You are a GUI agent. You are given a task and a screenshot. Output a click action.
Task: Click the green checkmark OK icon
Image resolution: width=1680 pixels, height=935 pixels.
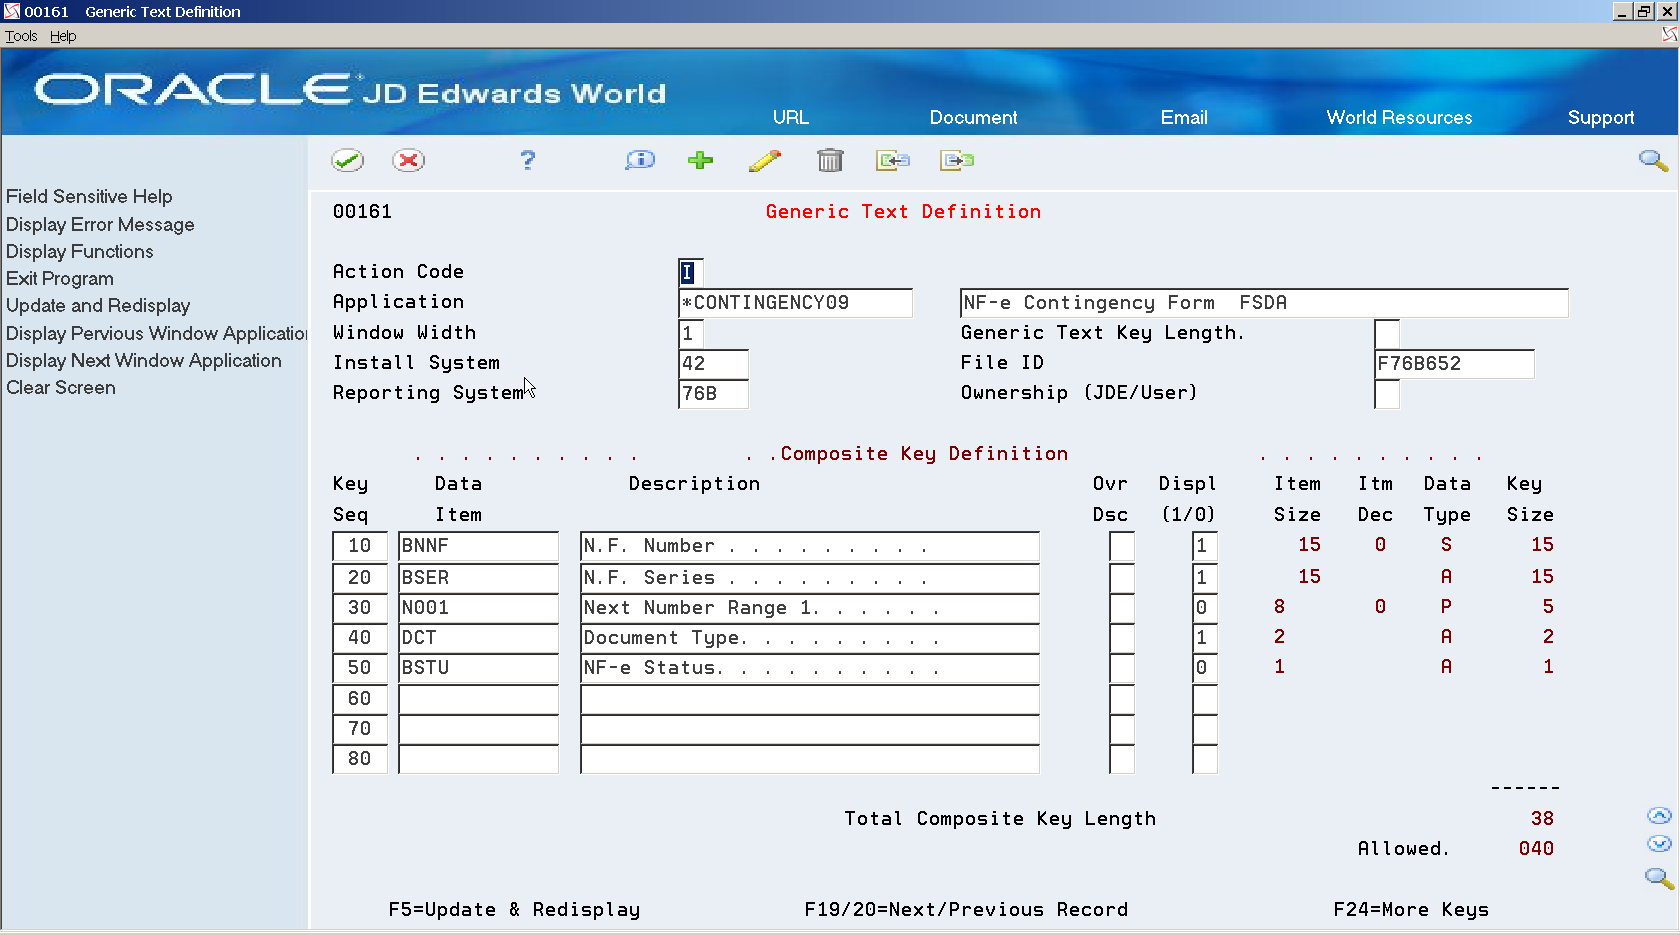(x=348, y=160)
